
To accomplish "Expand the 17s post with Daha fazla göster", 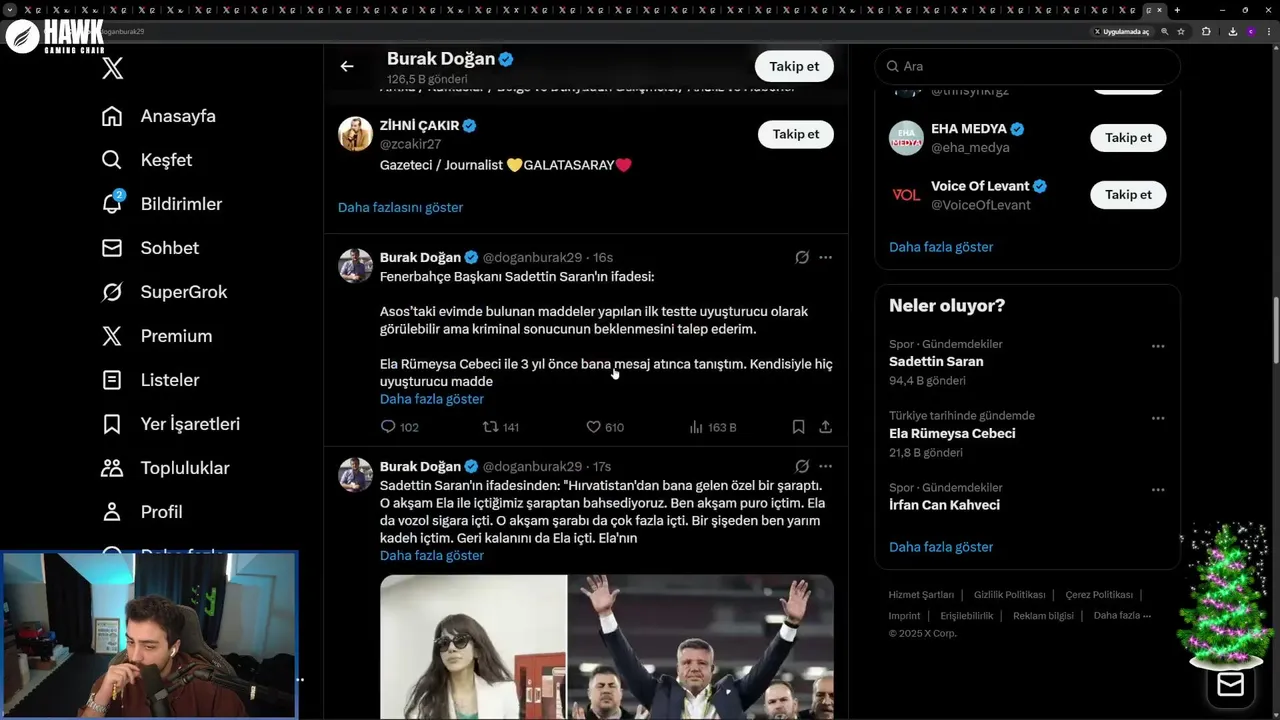I will click(x=432, y=555).
